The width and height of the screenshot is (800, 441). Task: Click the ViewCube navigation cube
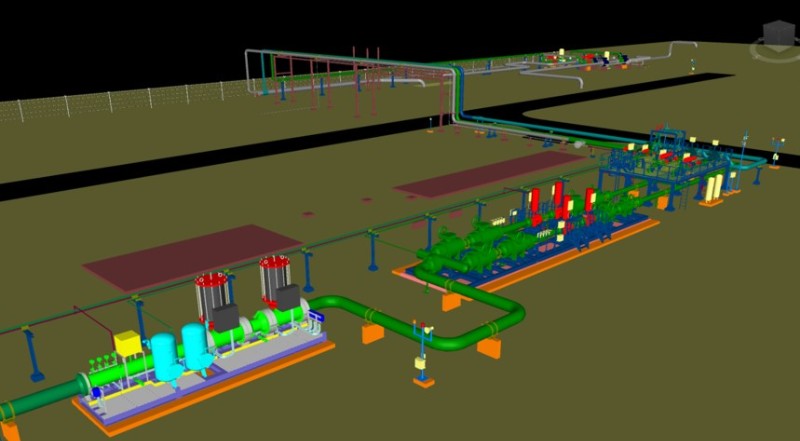(x=776, y=35)
